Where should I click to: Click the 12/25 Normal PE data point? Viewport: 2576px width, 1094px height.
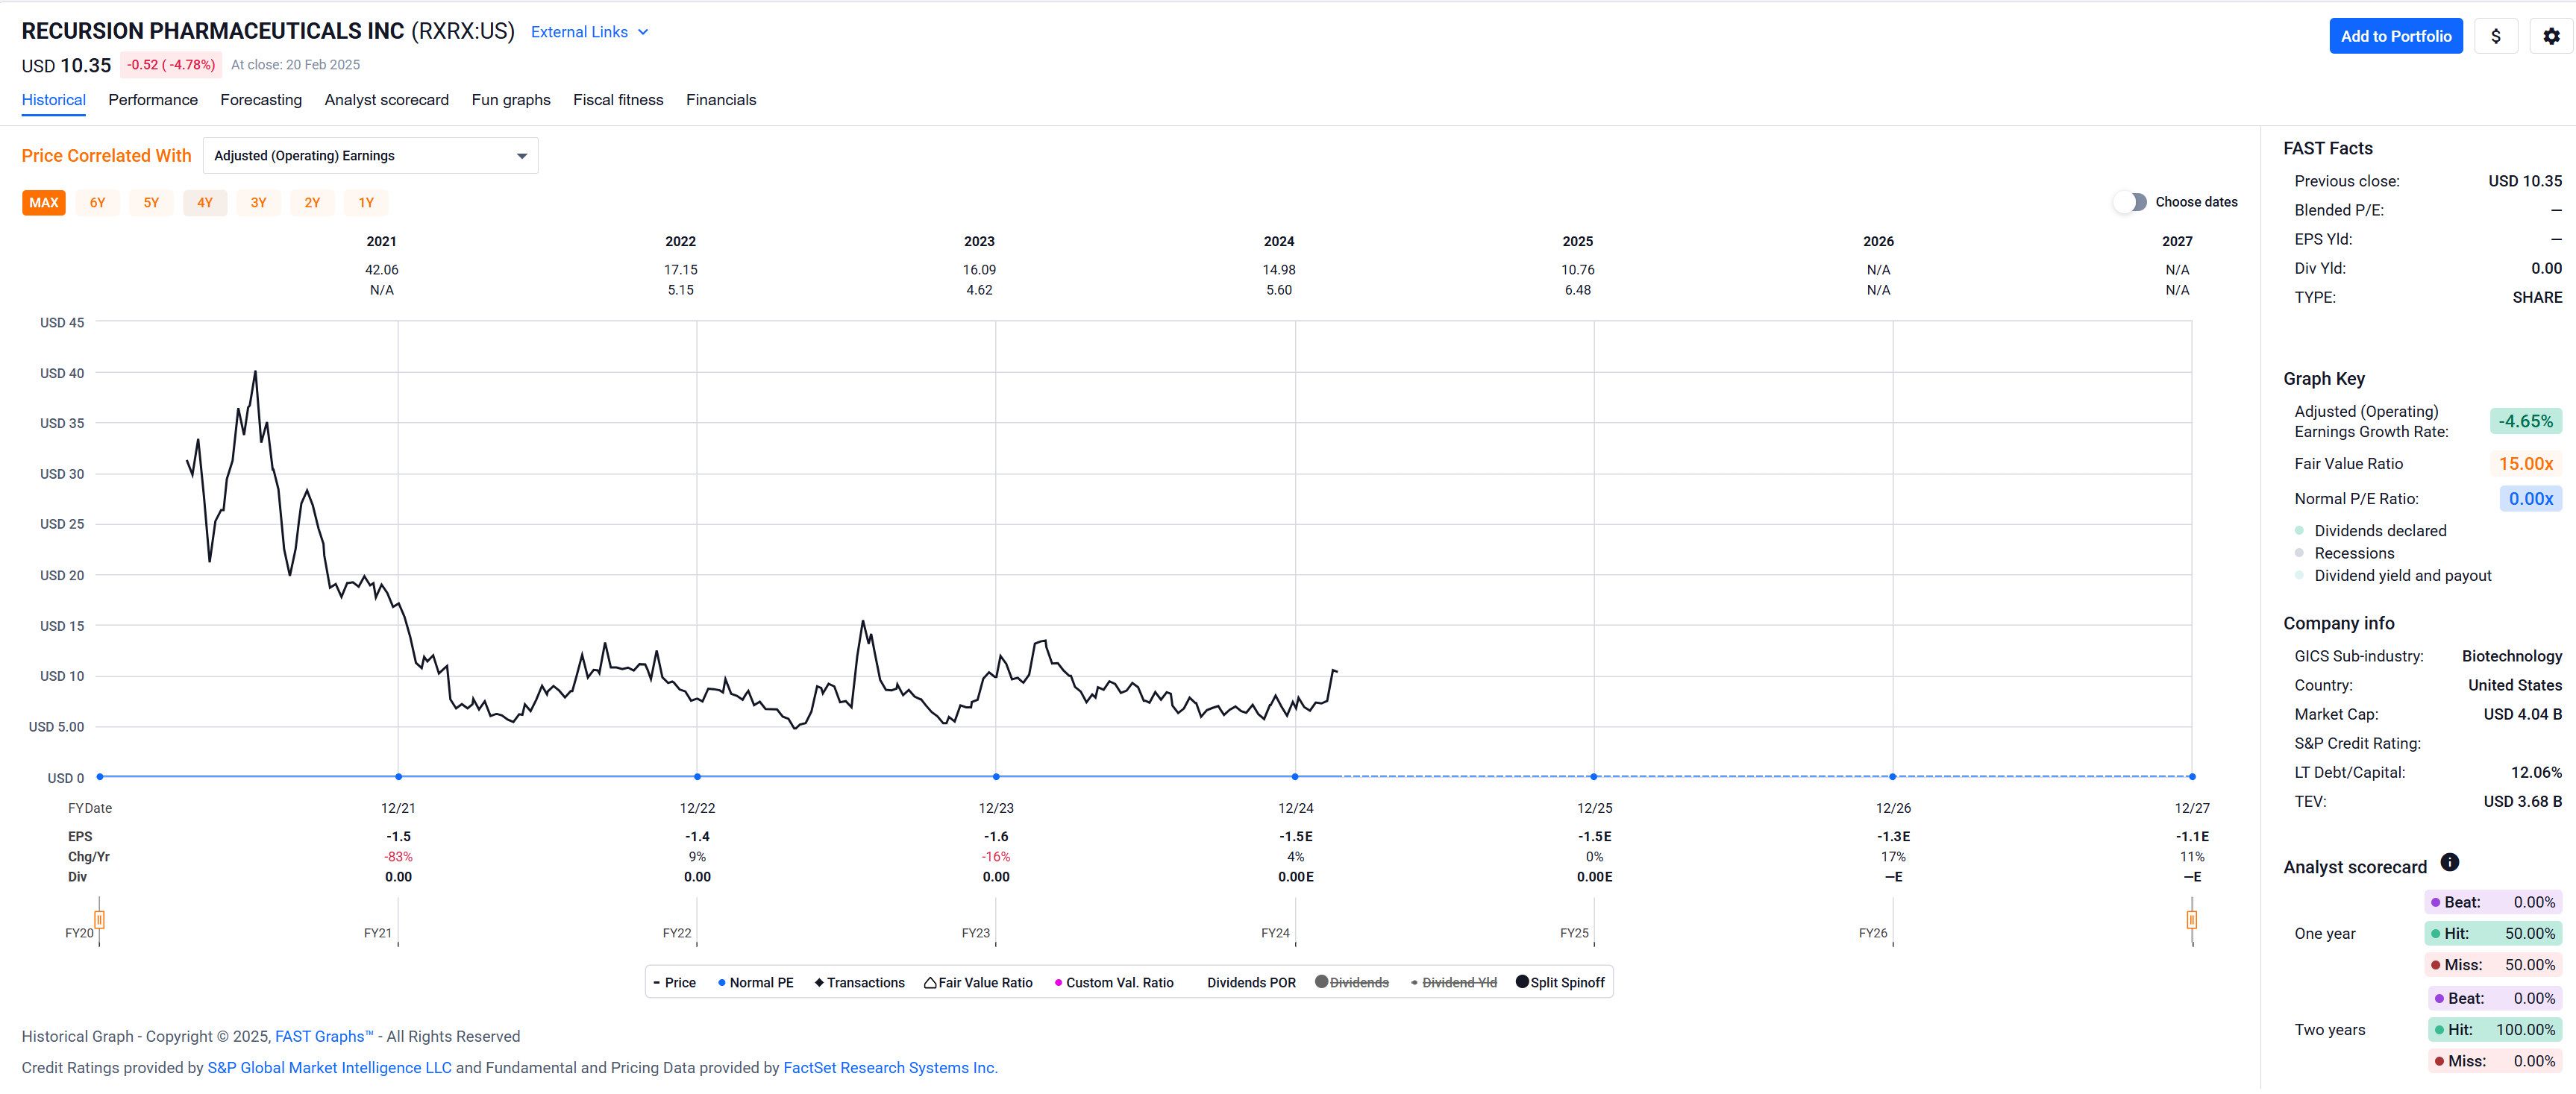pyautogui.click(x=1594, y=777)
